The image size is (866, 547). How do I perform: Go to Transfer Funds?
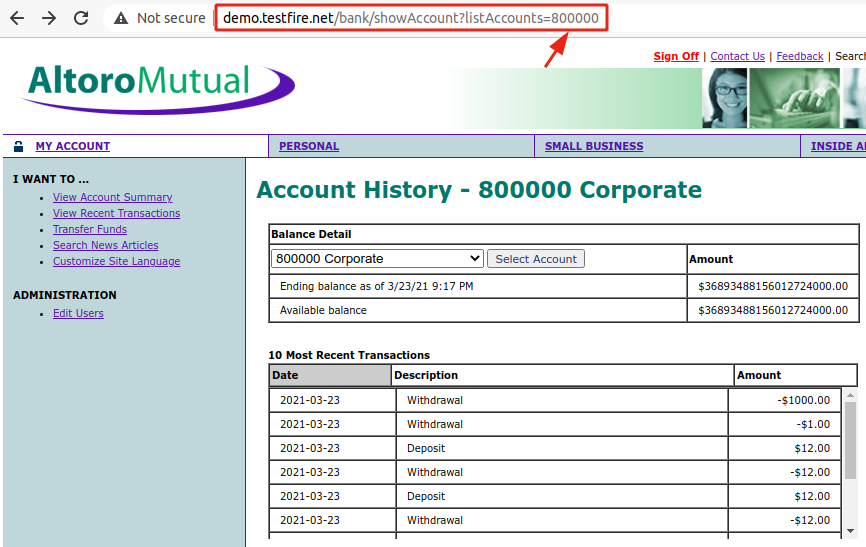90,229
